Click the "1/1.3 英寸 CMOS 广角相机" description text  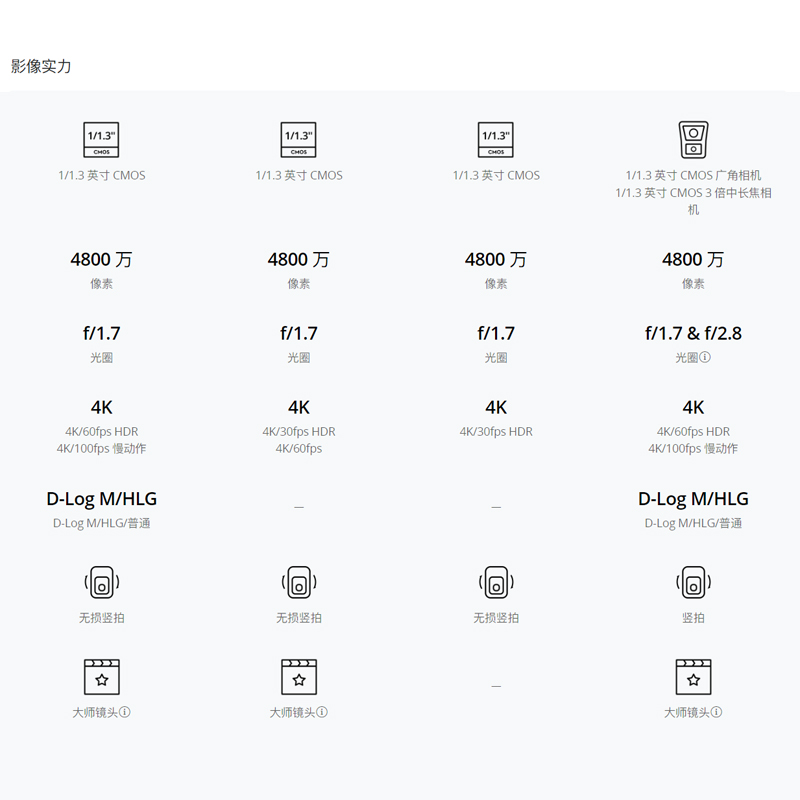(693, 175)
